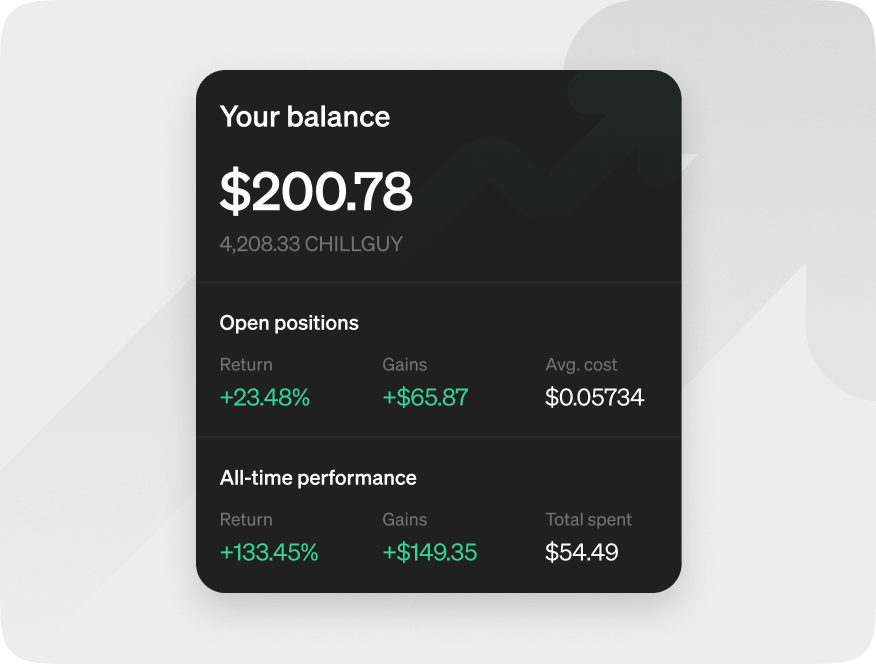
Task: Click the Return label under Open positions
Action: (246, 365)
